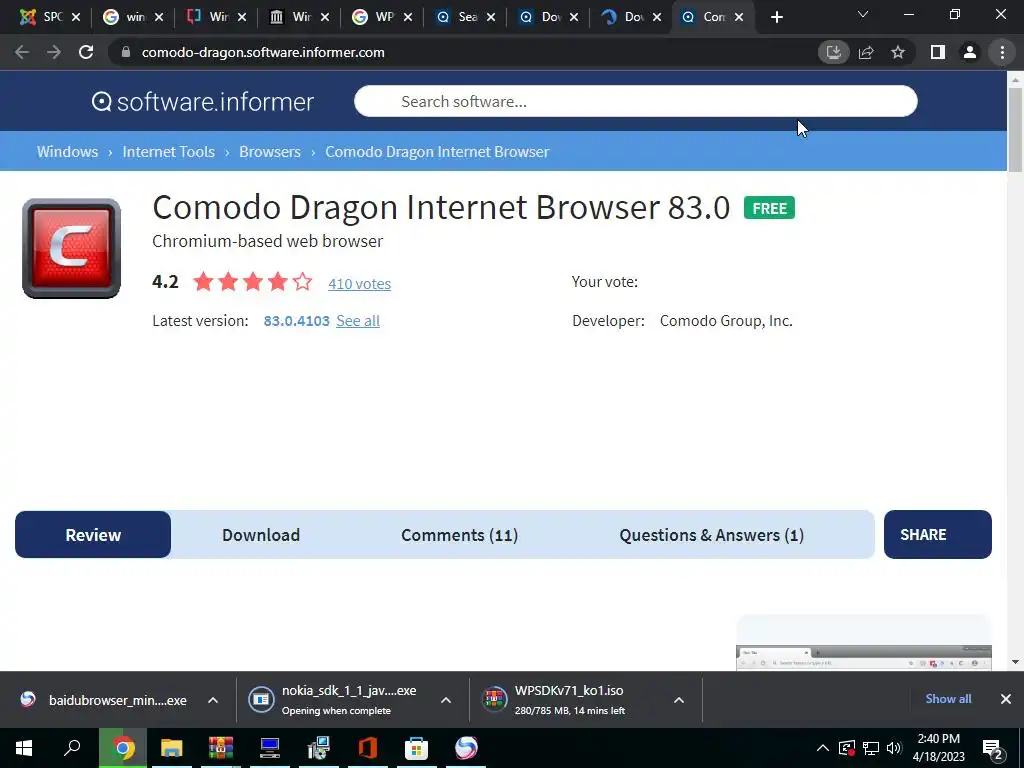This screenshot has width=1024, height=768.
Task: Expand options for nokia_sdk download
Action: [x=445, y=700]
